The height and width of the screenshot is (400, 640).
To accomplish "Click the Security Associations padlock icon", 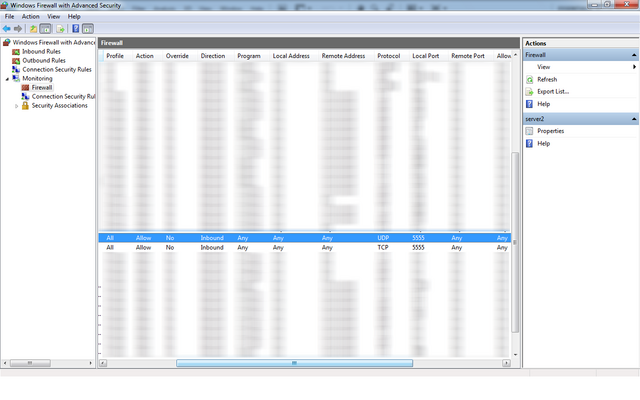I will point(25,106).
